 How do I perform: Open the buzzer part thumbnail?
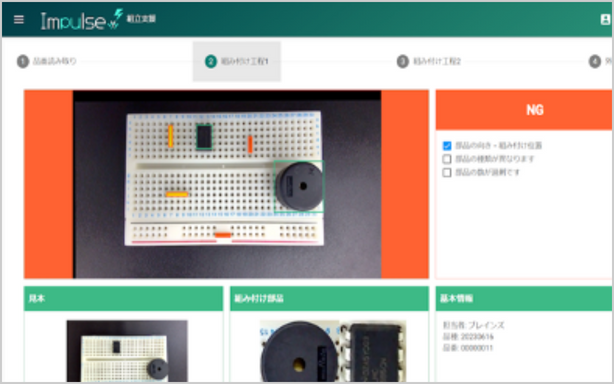pos(300,351)
